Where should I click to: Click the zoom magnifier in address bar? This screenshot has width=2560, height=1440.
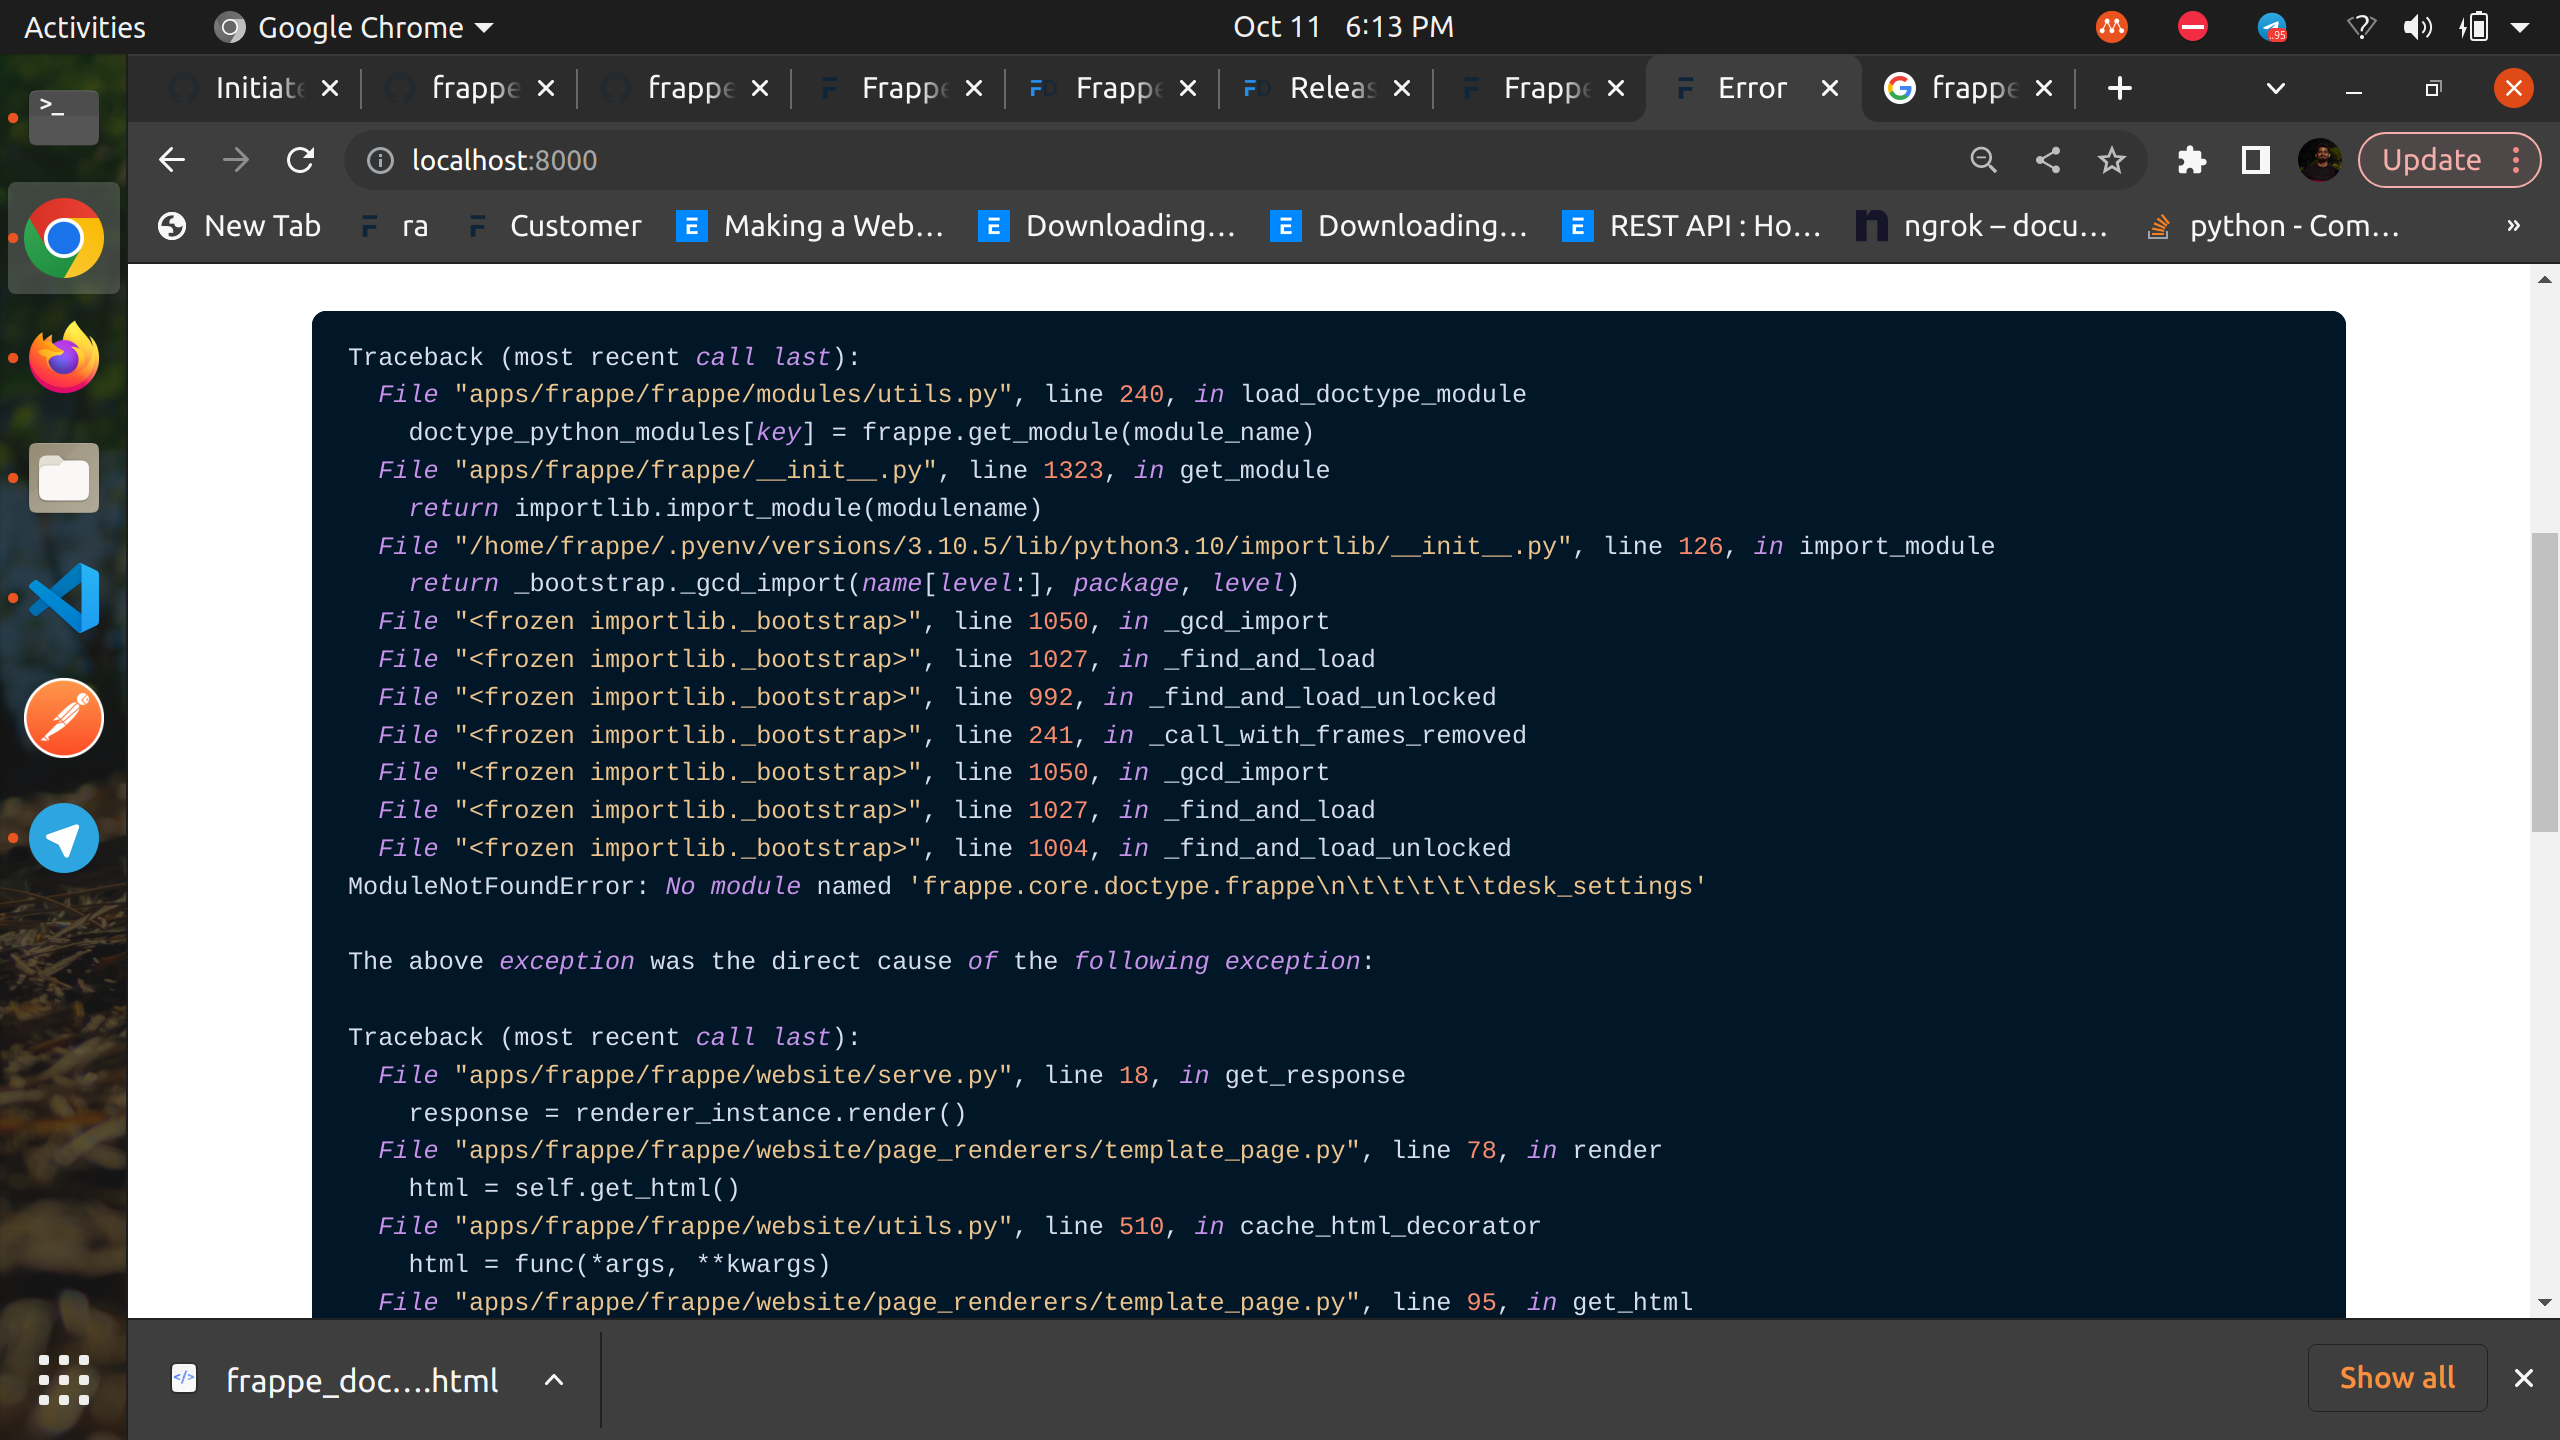(x=1983, y=160)
